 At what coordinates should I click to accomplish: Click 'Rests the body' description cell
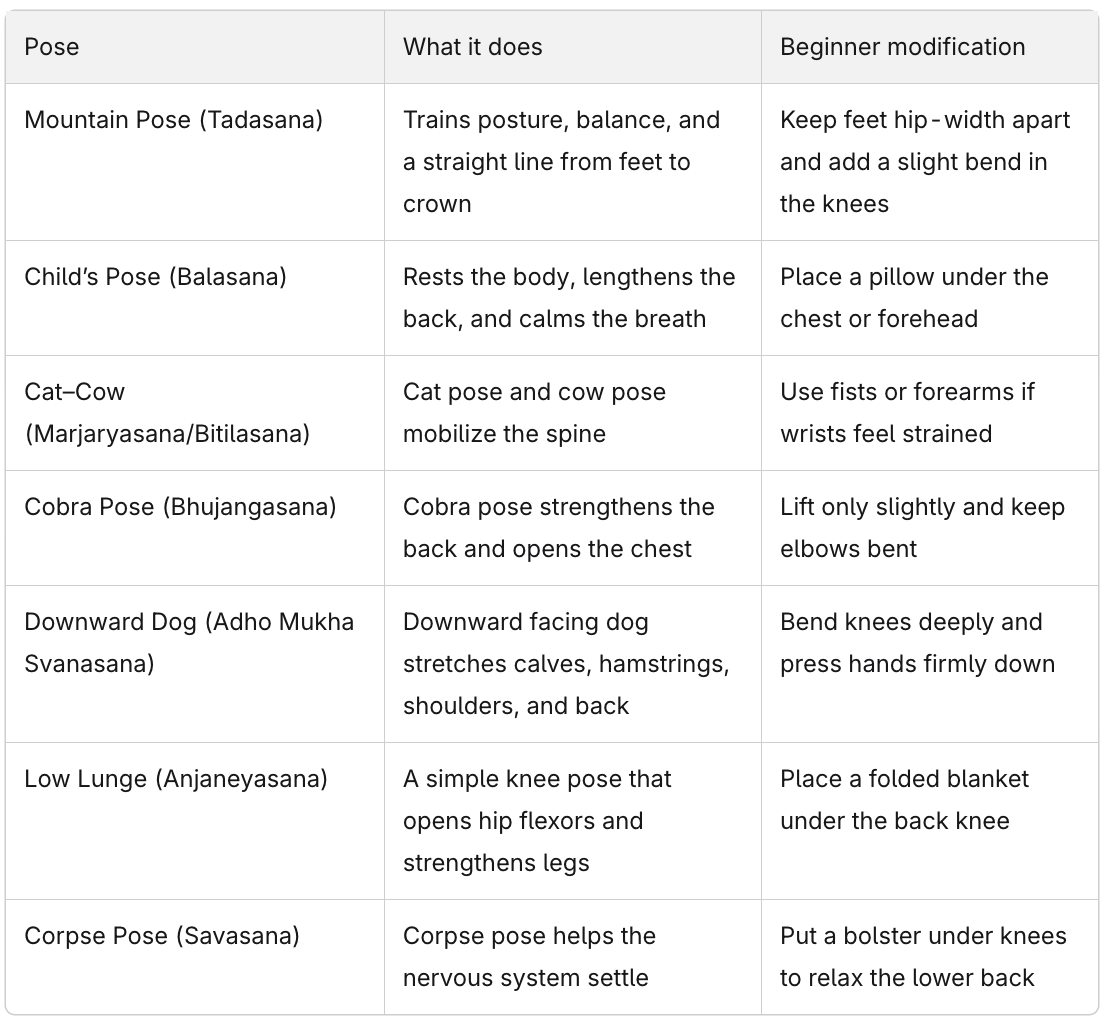coord(572,298)
